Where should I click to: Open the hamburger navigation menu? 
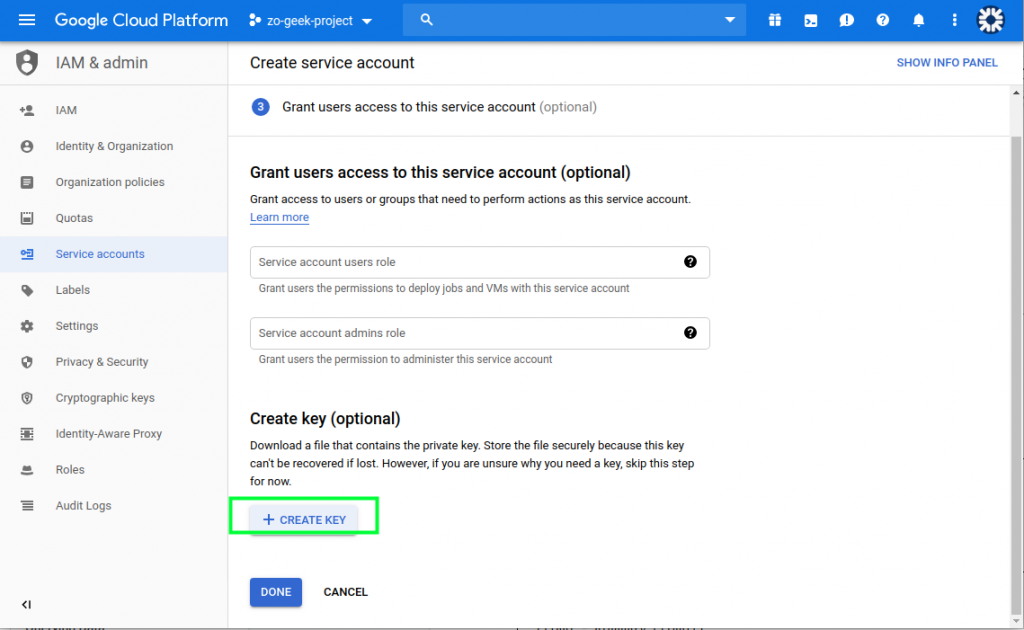point(27,20)
